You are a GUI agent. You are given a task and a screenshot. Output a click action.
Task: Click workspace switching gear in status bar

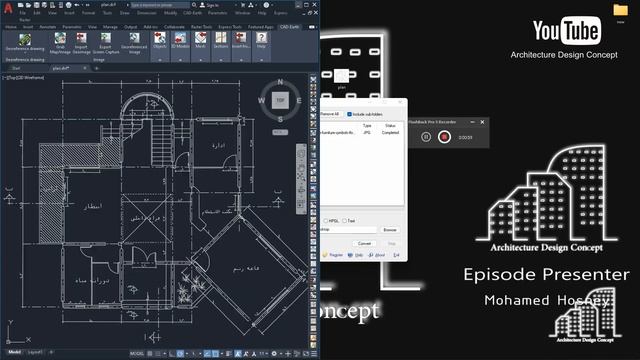(x=274, y=353)
